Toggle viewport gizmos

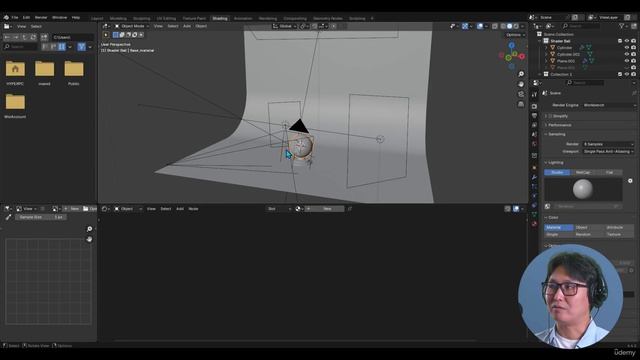click(465, 26)
